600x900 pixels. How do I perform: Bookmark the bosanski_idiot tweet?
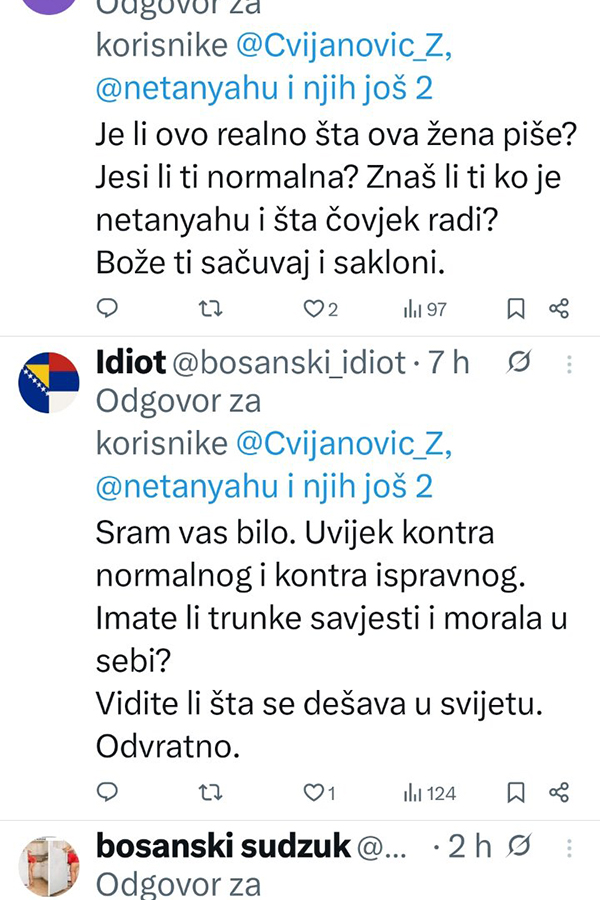516,793
